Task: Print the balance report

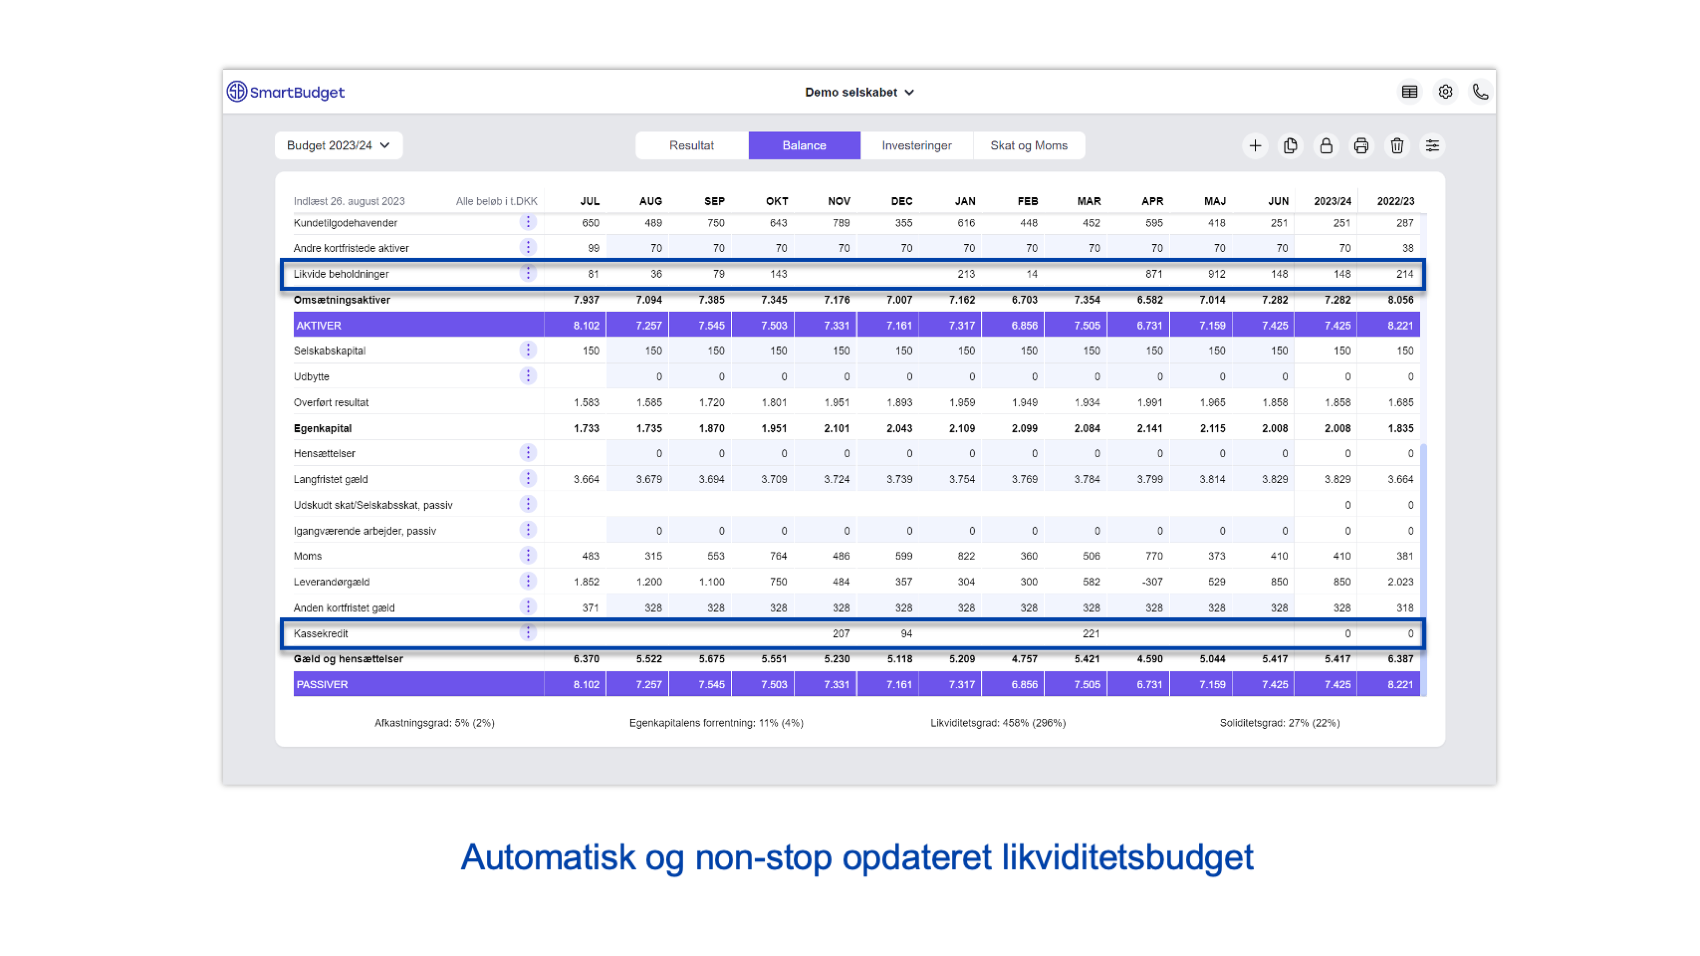Action: (1361, 145)
